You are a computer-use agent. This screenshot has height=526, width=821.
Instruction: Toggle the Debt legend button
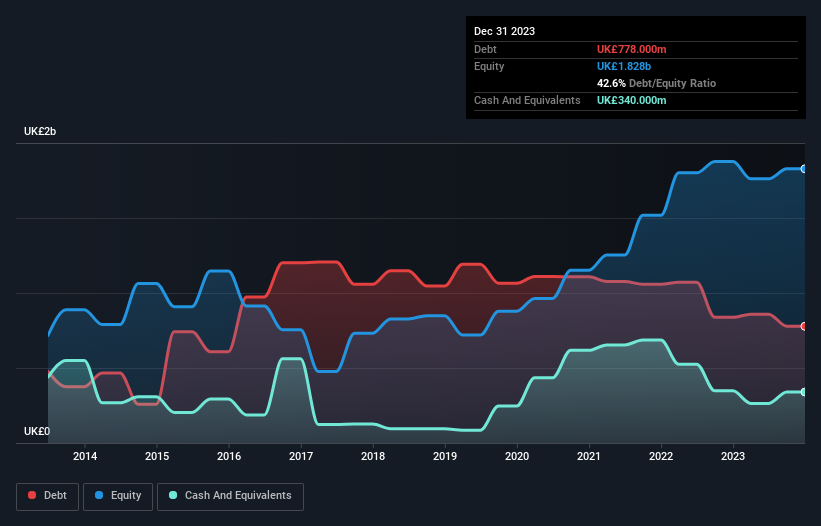(x=48, y=496)
